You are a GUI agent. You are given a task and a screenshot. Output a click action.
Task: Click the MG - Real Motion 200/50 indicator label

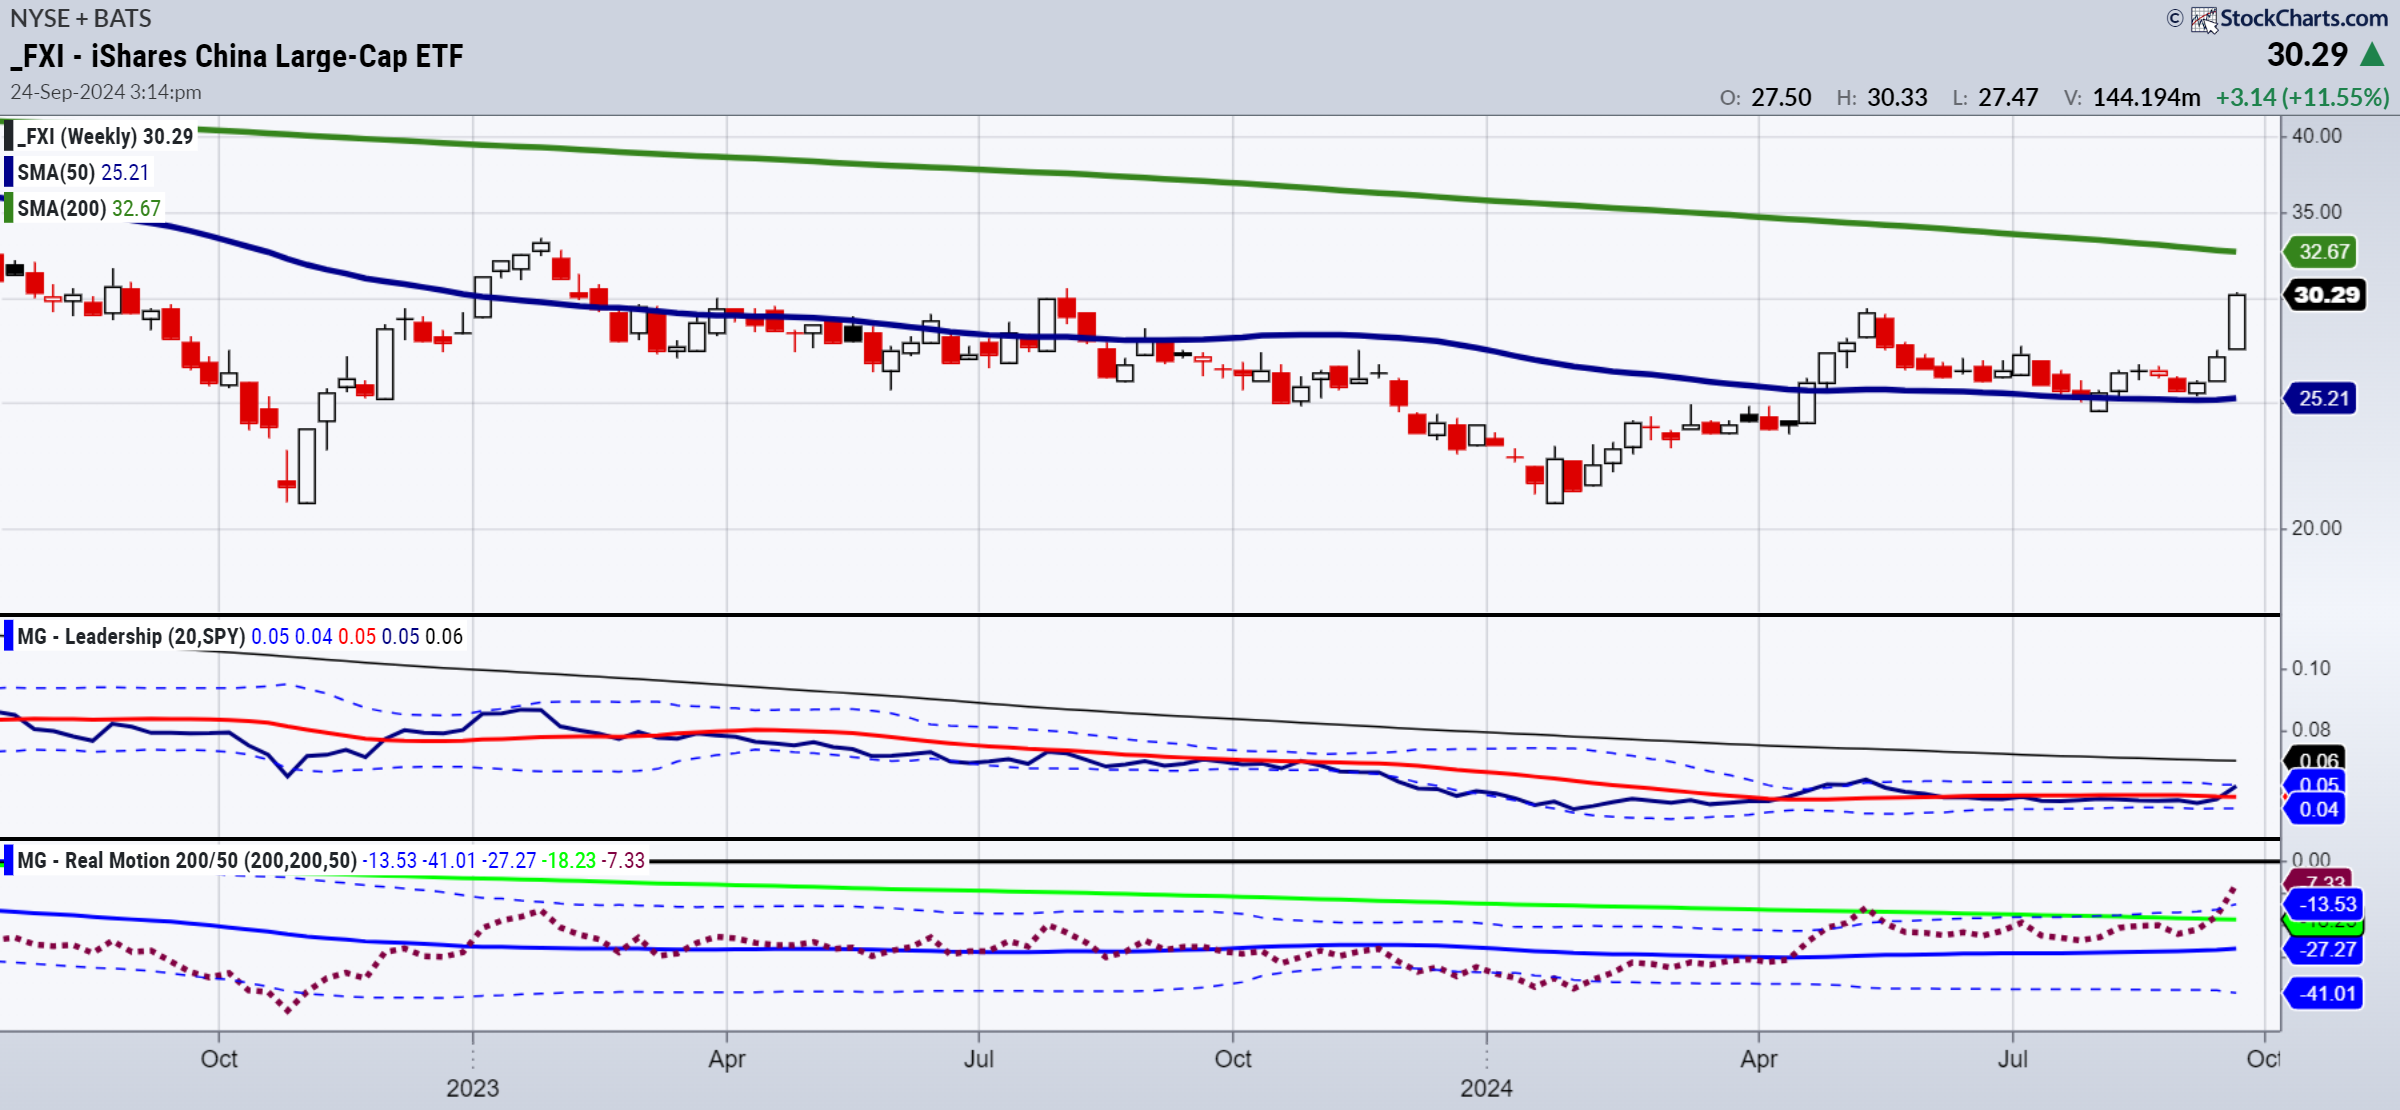pos(187,860)
